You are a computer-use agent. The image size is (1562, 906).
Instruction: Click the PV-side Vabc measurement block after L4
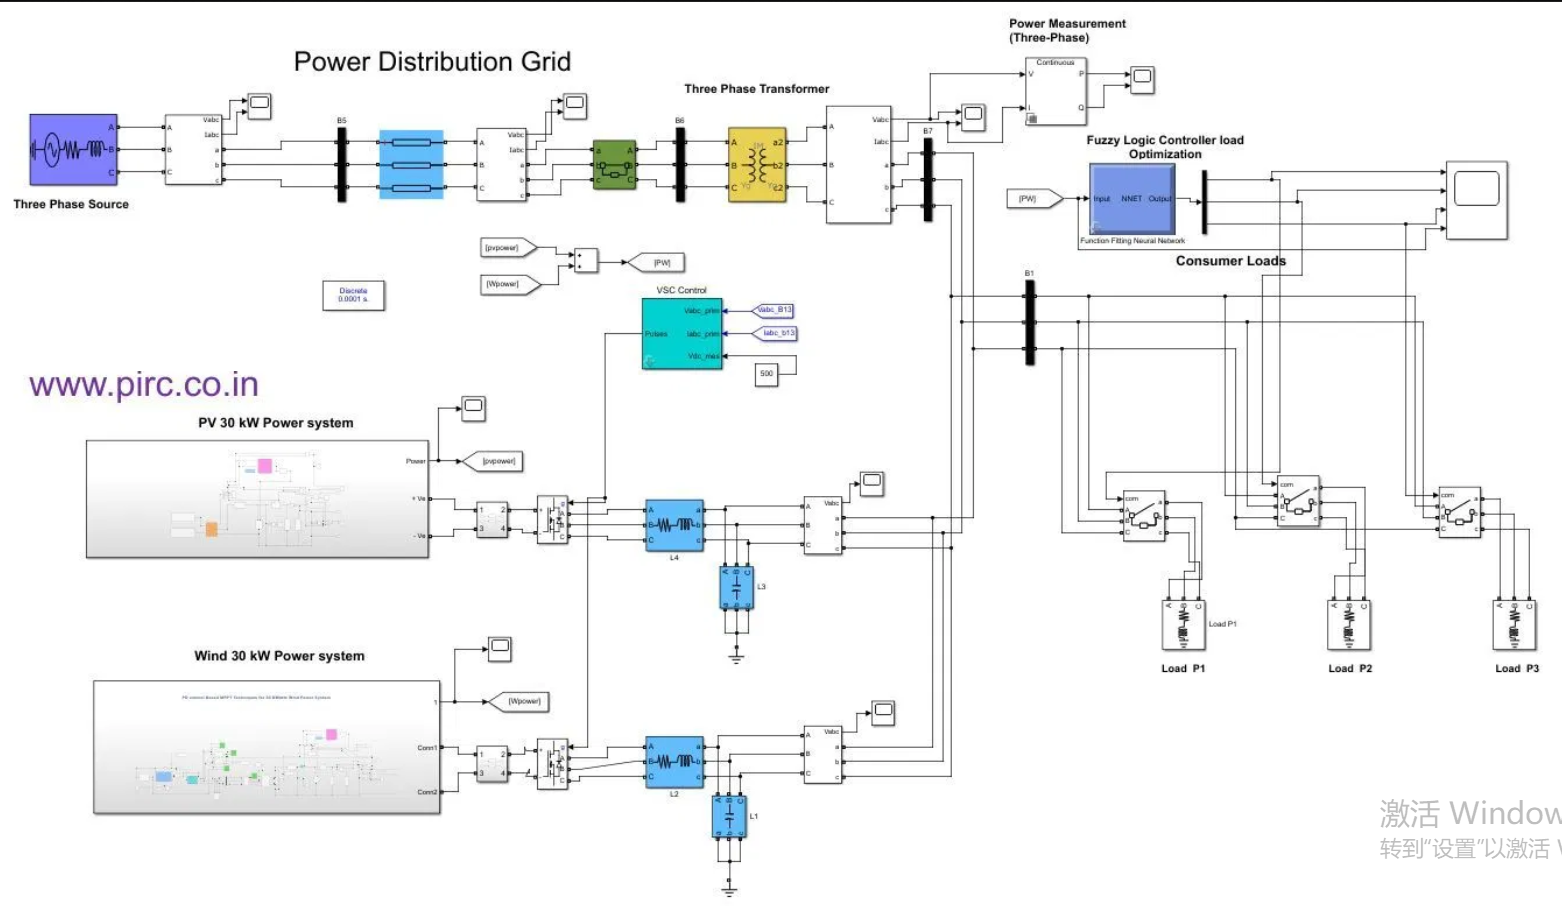[823, 526]
